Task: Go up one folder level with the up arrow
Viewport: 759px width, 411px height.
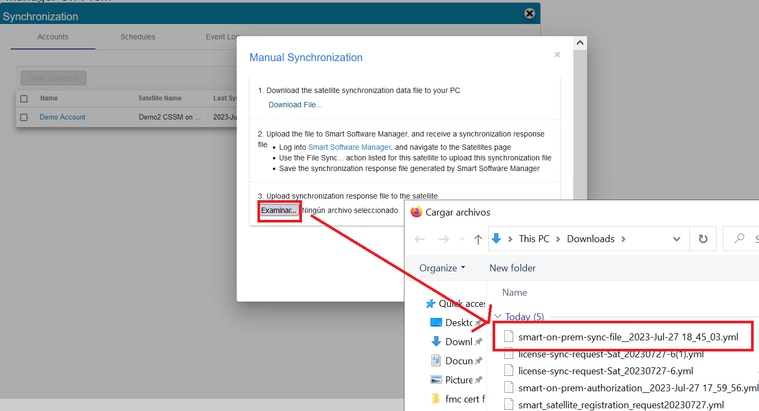Action: point(478,239)
